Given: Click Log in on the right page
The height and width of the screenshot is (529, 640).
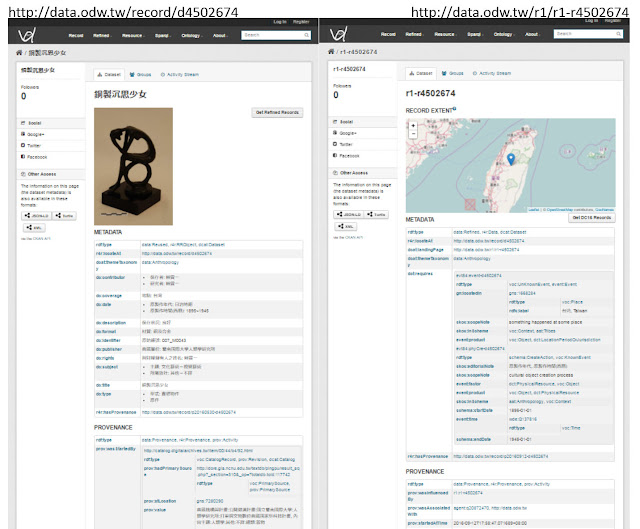Looking at the screenshot, I should point(591,20).
